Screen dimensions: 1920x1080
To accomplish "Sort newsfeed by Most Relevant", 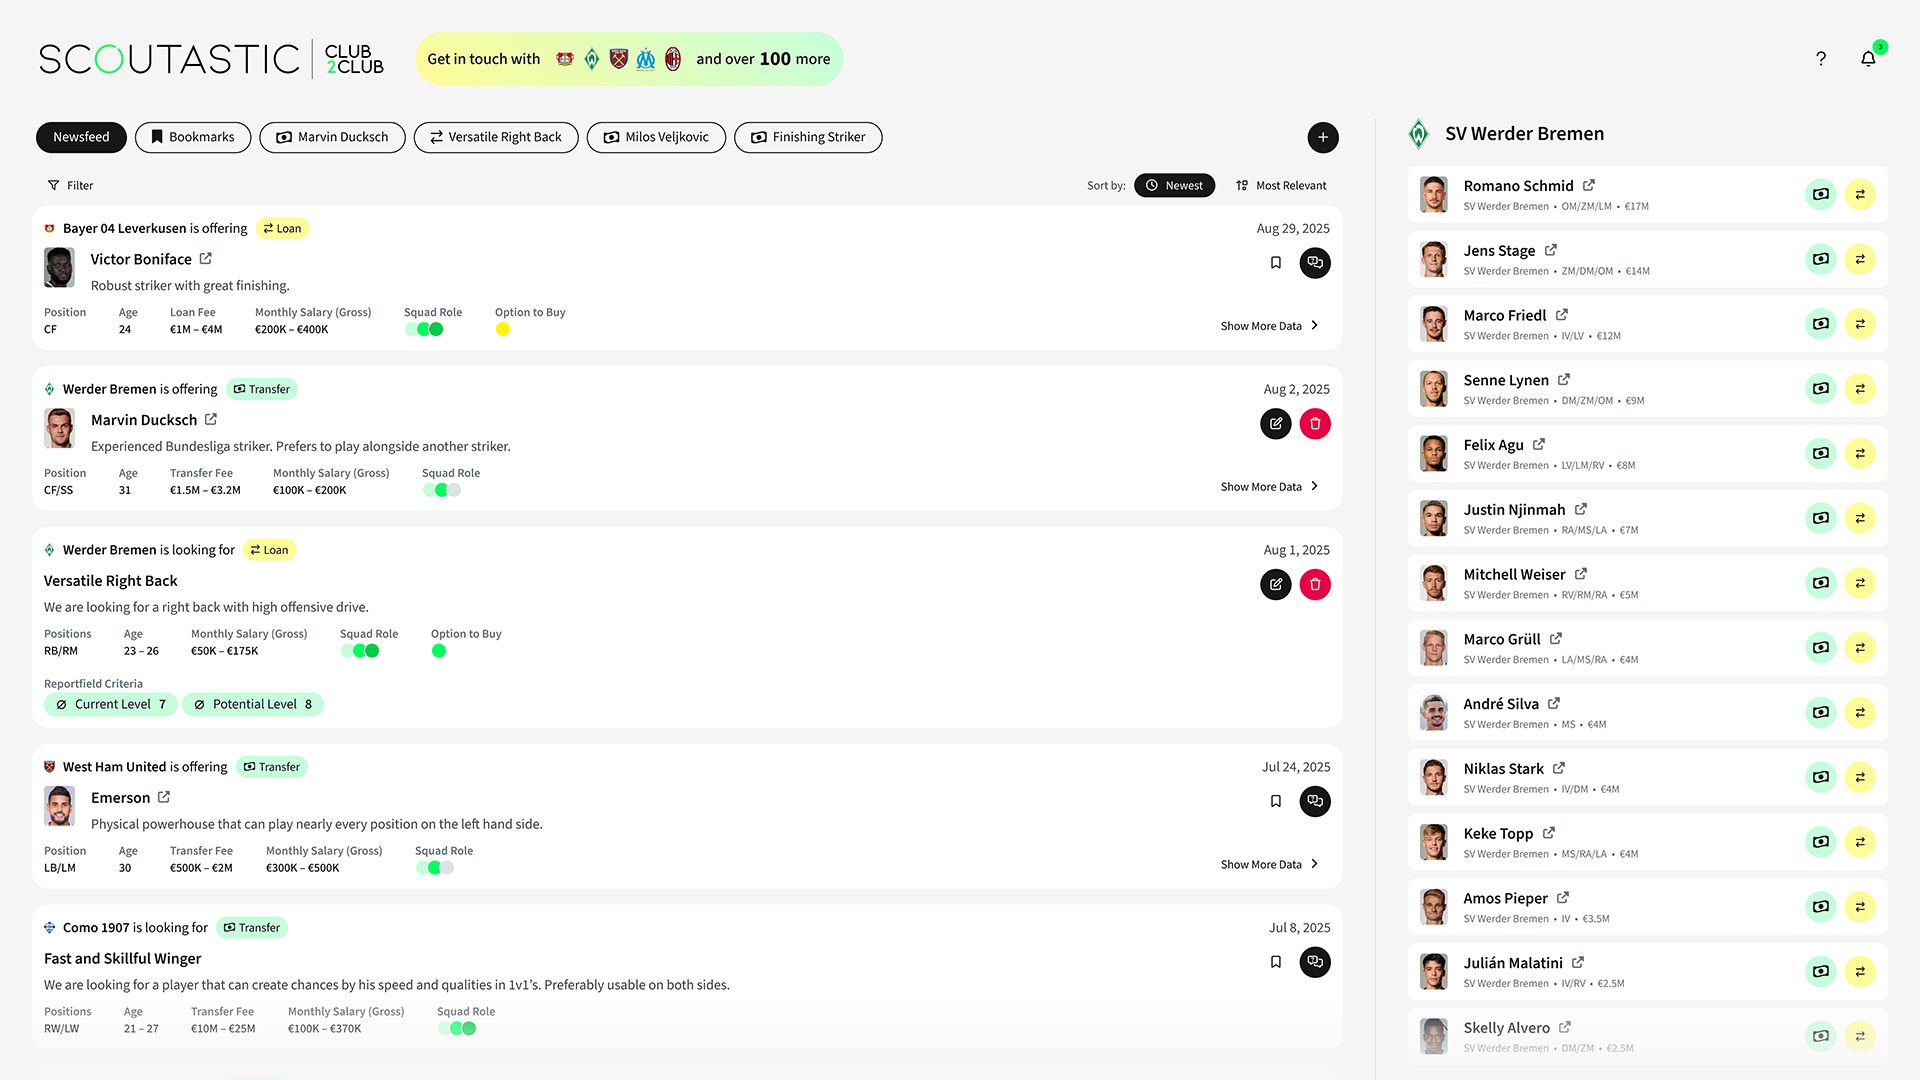I will click(x=1281, y=185).
